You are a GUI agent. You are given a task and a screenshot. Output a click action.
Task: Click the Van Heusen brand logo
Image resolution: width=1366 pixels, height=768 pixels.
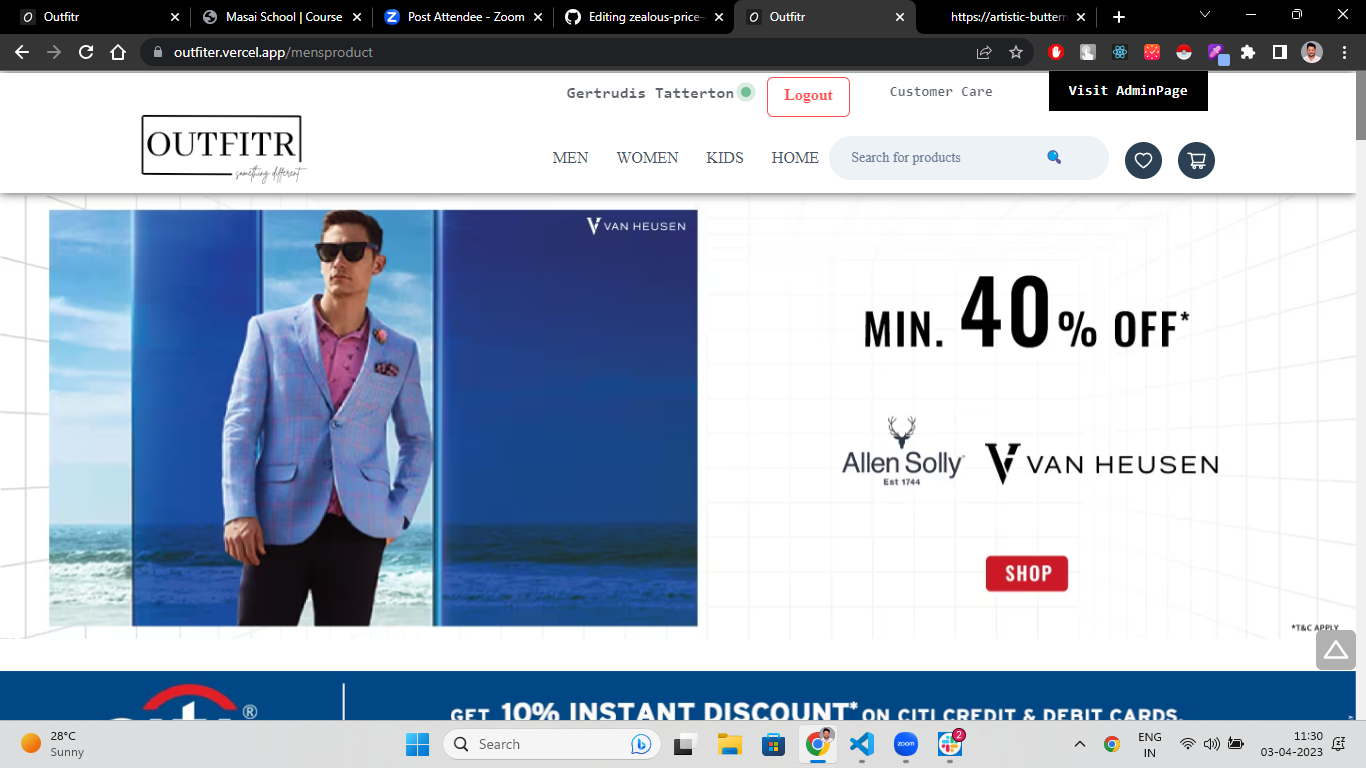[x=1102, y=464]
